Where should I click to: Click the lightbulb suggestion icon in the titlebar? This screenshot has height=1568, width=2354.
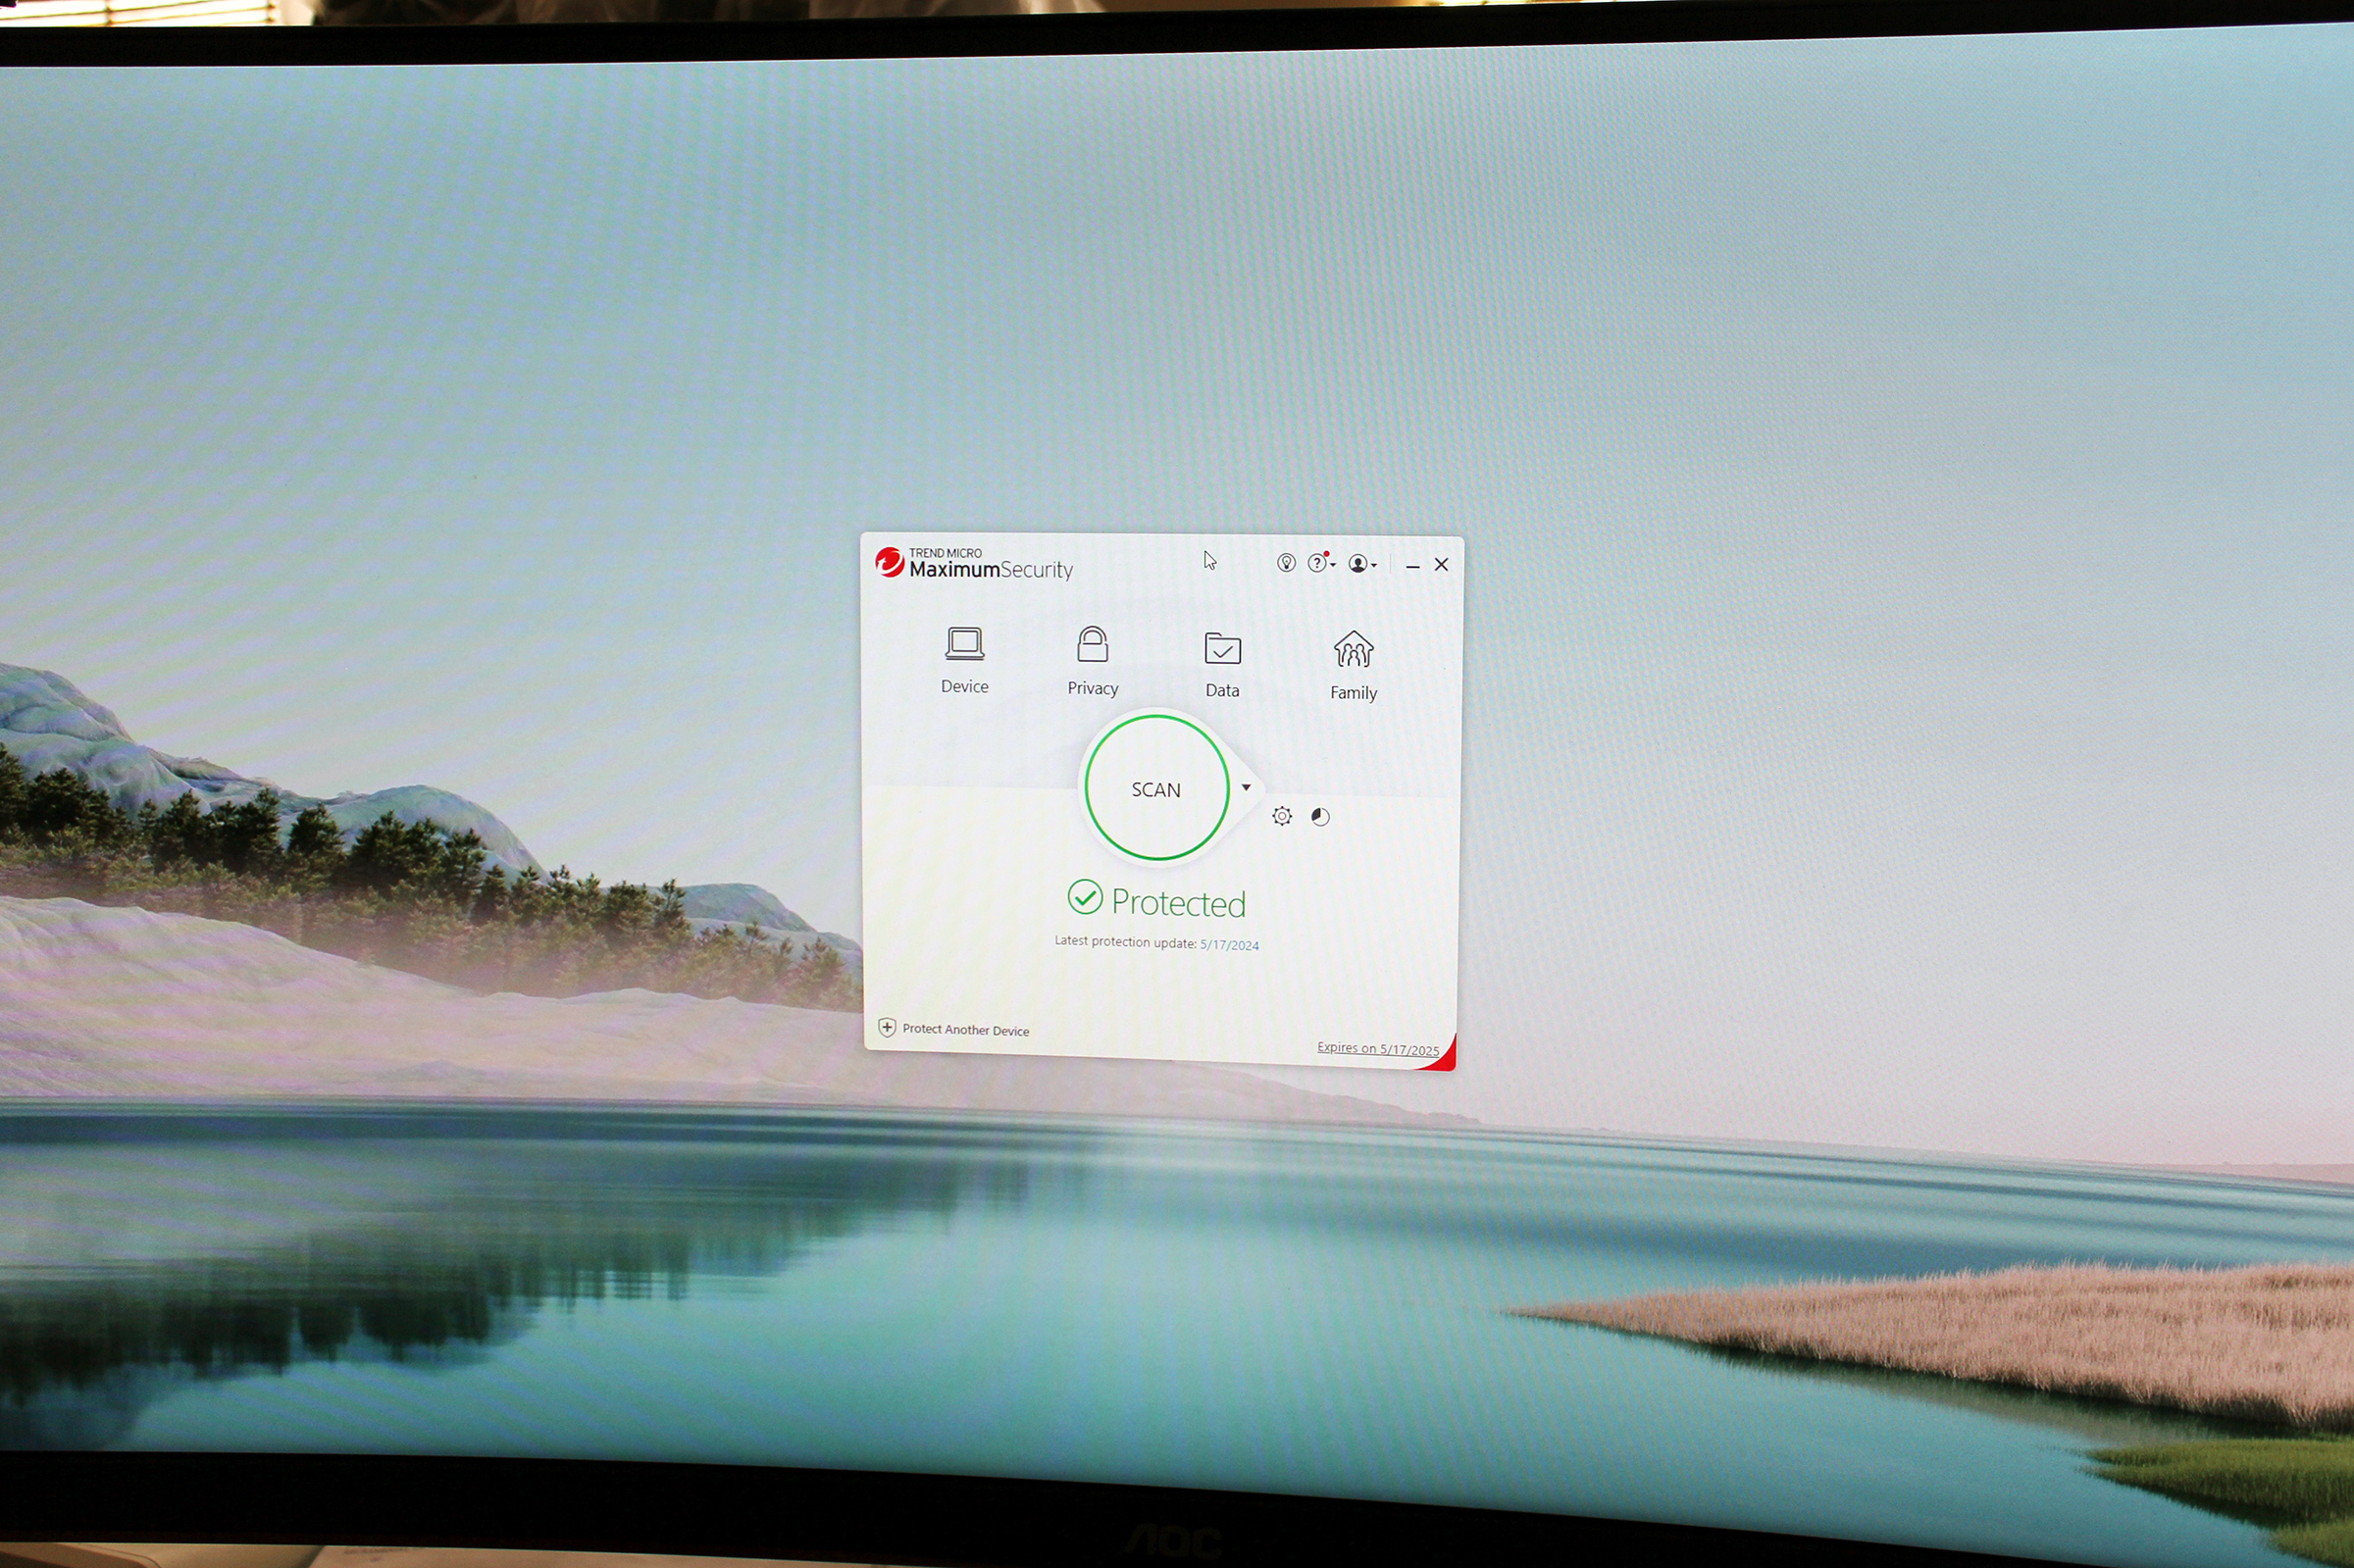coord(1288,564)
